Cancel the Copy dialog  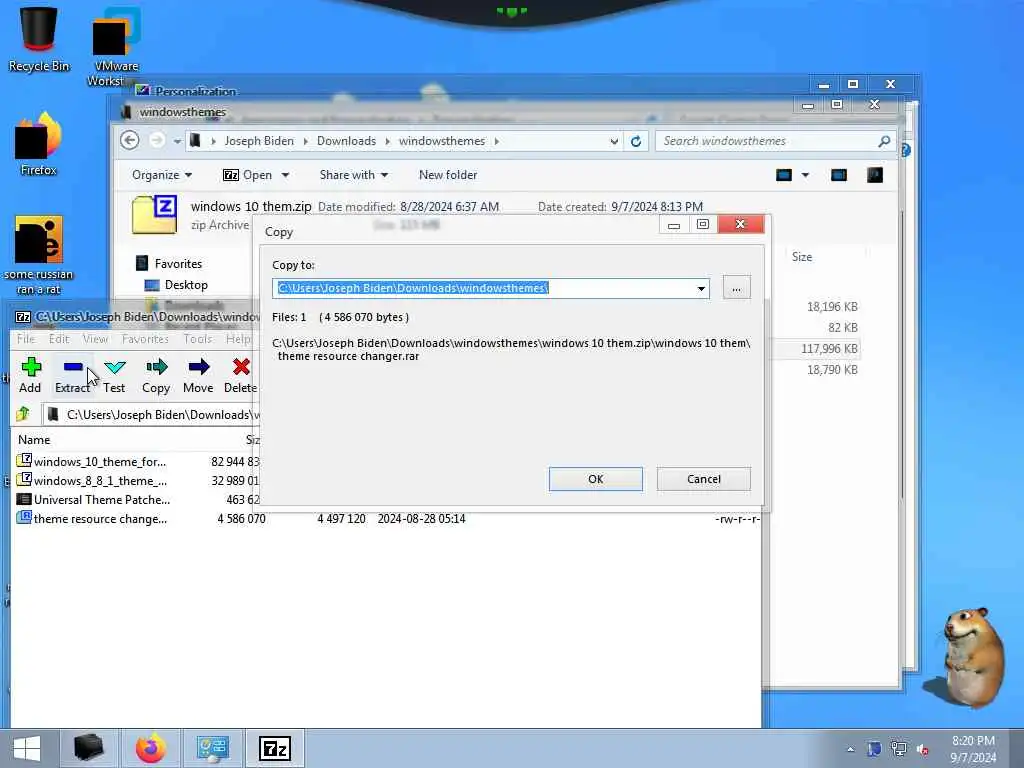click(x=703, y=479)
